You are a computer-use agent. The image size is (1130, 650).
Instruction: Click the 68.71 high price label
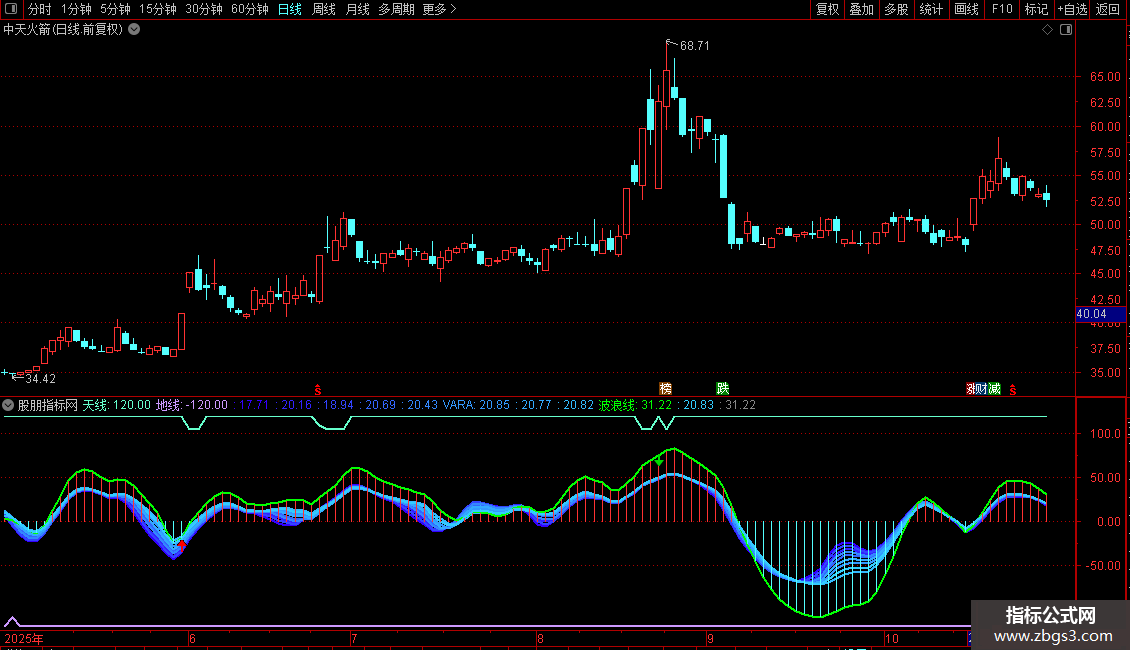tap(694, 46)
